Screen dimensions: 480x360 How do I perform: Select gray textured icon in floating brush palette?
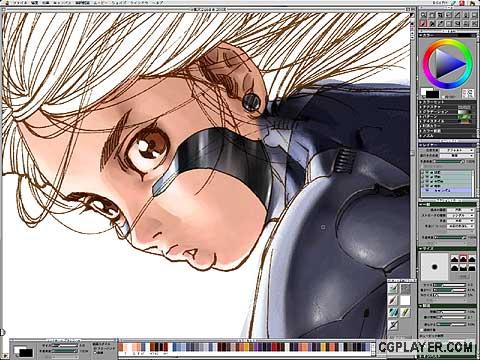point(405,288)
